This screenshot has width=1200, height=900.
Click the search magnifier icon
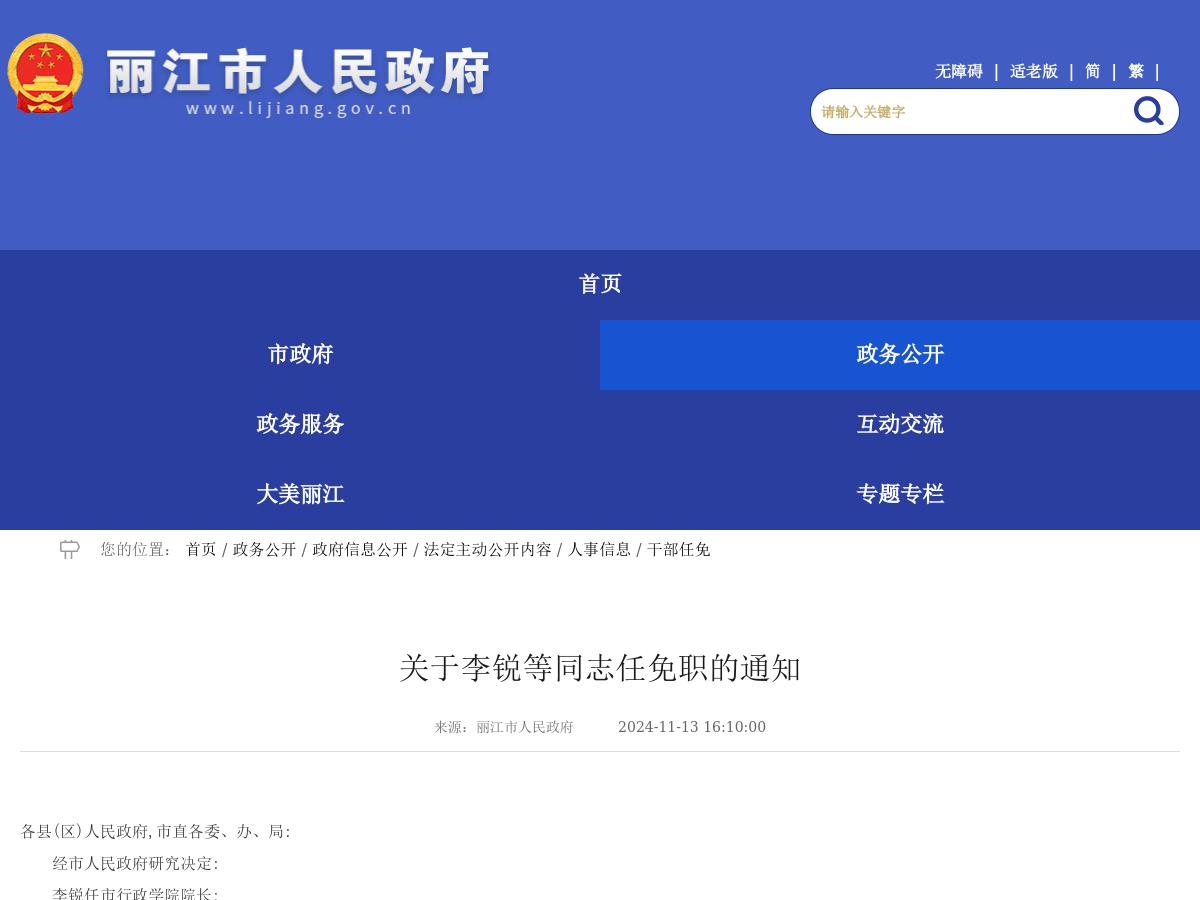point(1148,111)
